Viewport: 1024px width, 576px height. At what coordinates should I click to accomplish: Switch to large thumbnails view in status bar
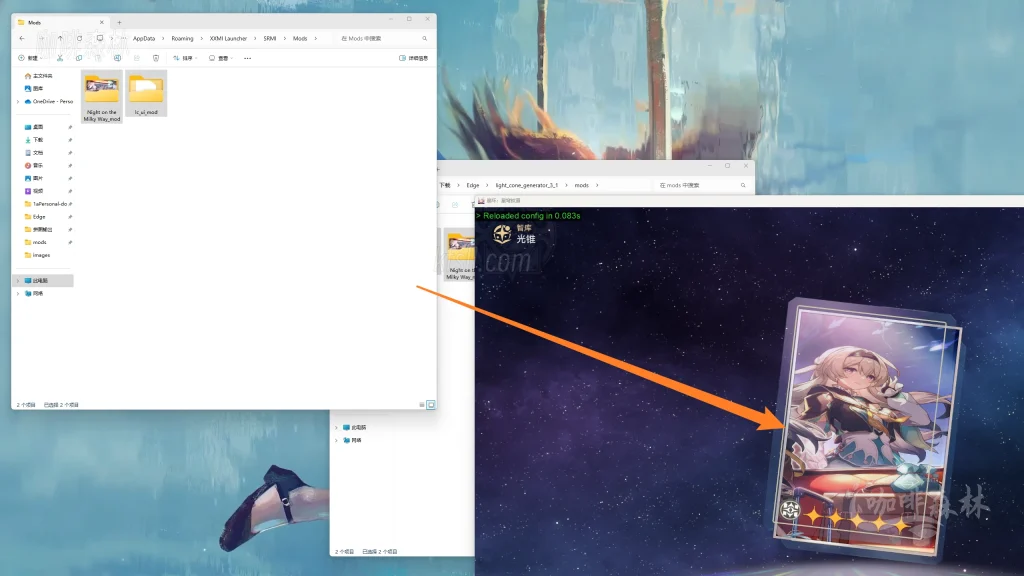pyautogui.click(x=431, y=404)
